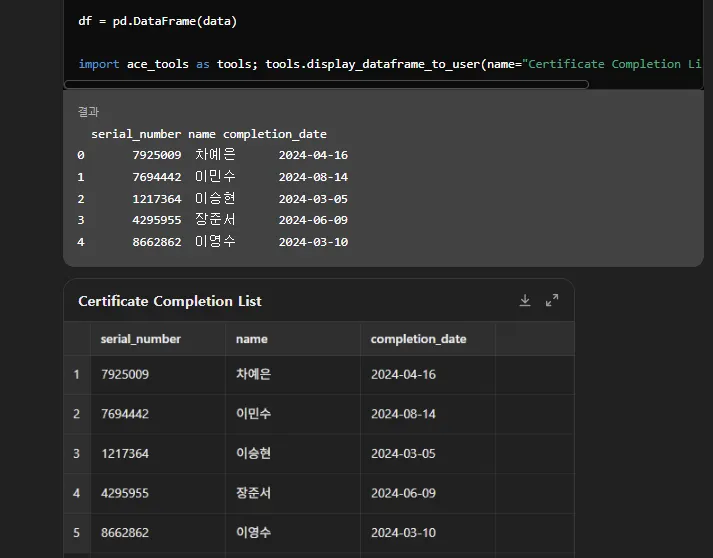This screenshot has width=713, height=558.
Task: Click the table cell showing 2024-03-05
Action: pos(403,454)
